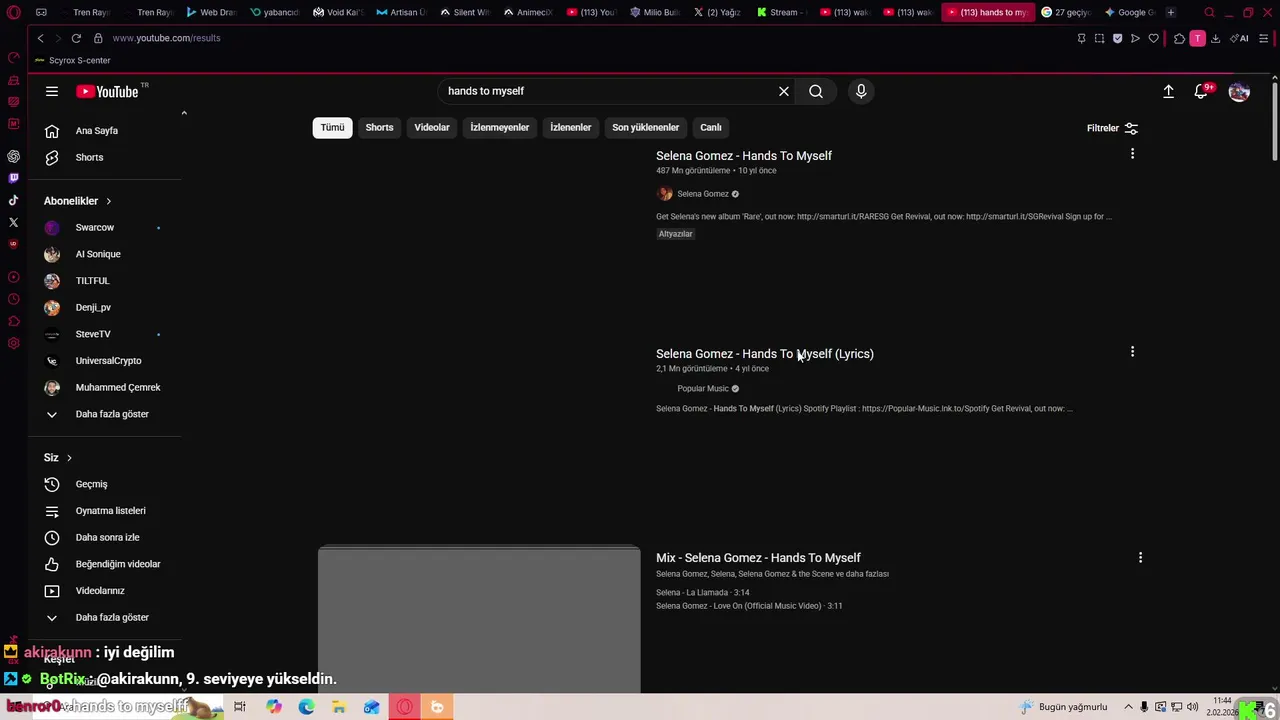Expand the Abonelikler section

[78, 201]
